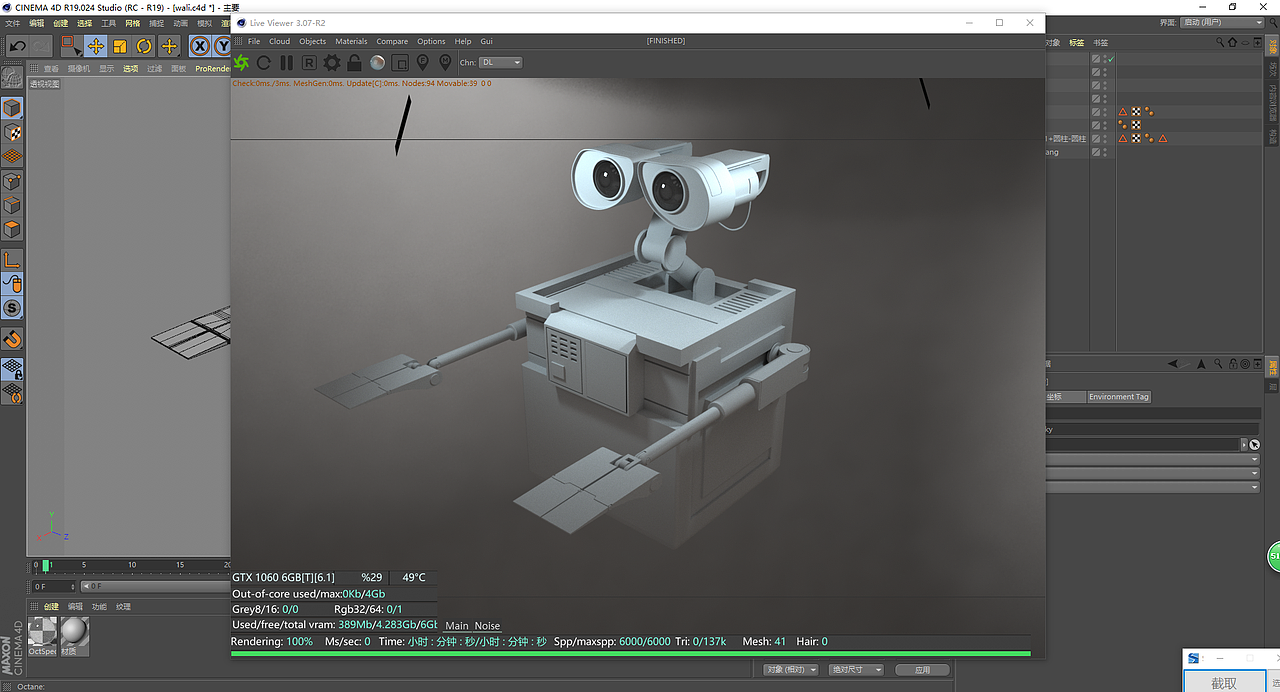1280x692 pixels.
Task: Click the enable axis L icon
Action: tap(12, 260)
